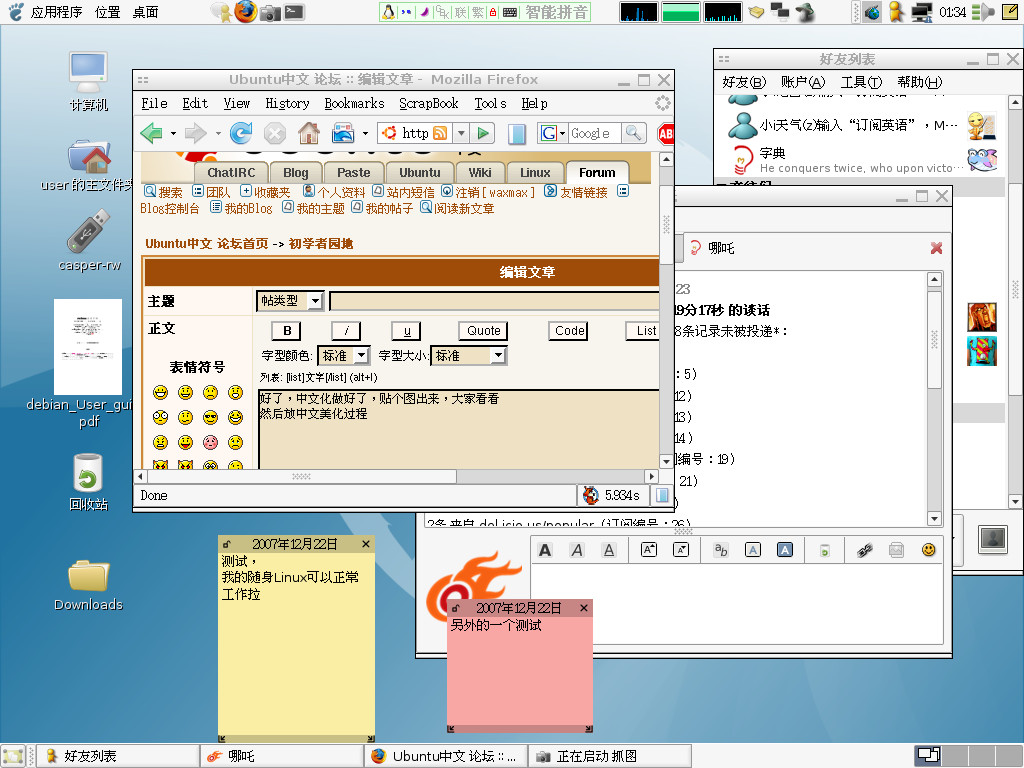Toggle the lock icon on the pink sticky note

[456, 608]
